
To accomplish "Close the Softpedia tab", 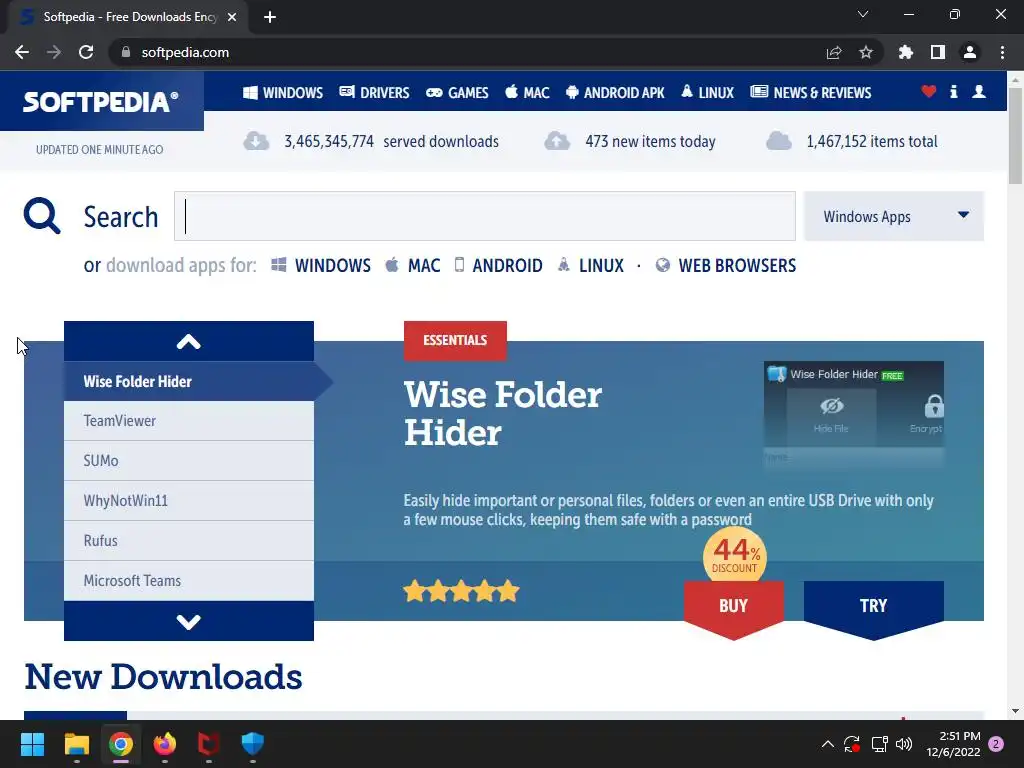I will [232, 17].
